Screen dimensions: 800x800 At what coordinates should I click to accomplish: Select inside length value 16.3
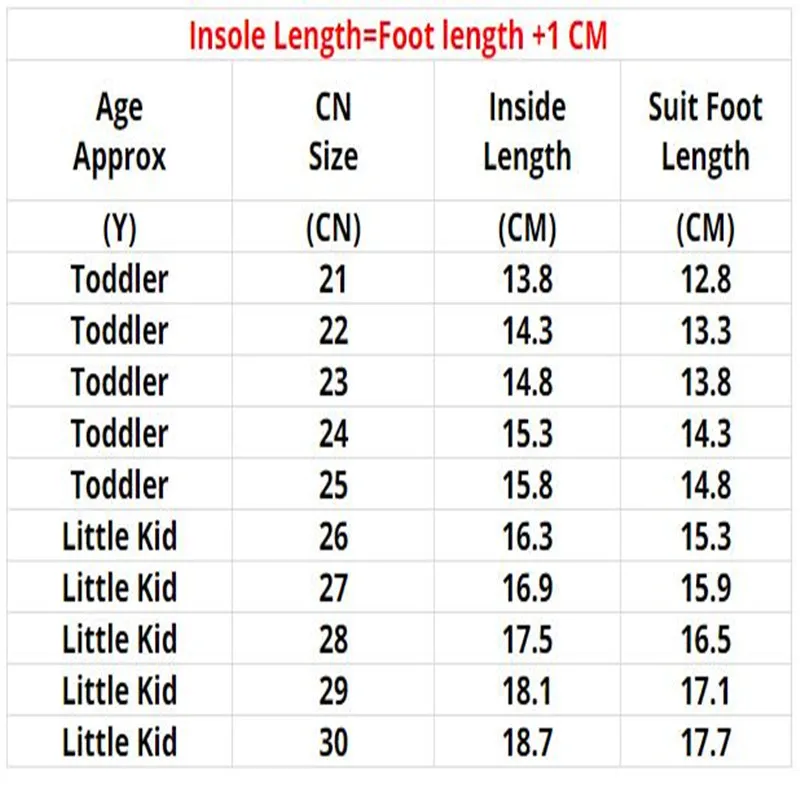pyautogui.click(x=528, y=537)
